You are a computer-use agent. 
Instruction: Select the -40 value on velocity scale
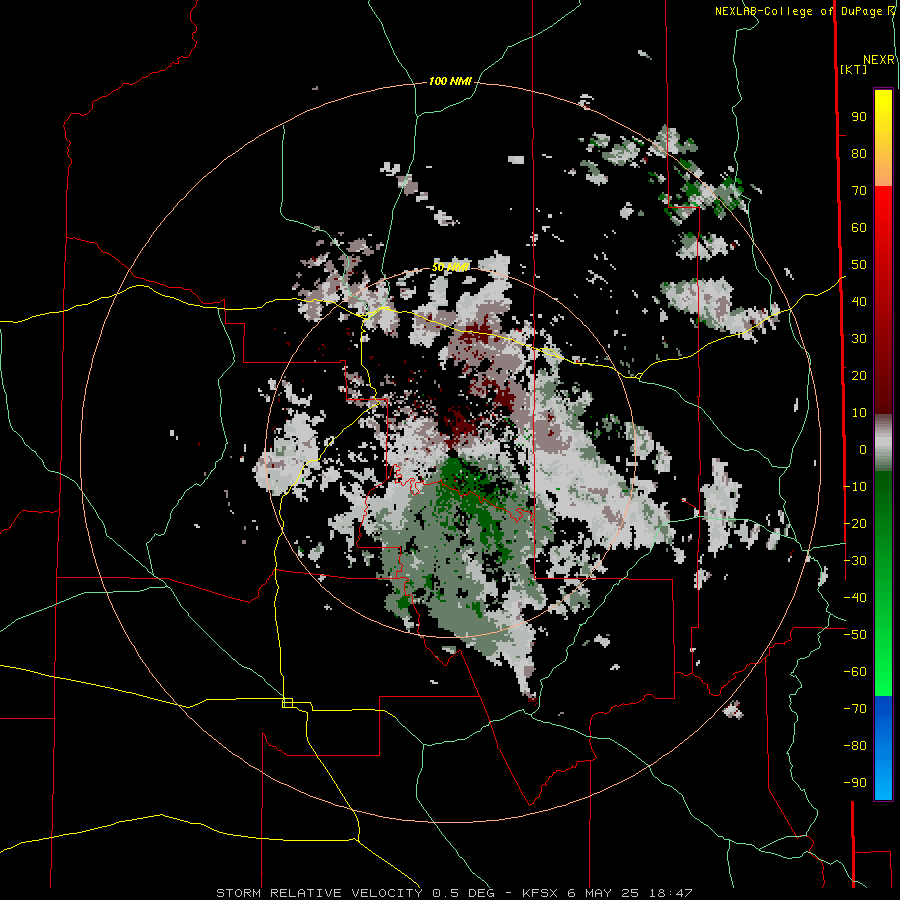855,598
